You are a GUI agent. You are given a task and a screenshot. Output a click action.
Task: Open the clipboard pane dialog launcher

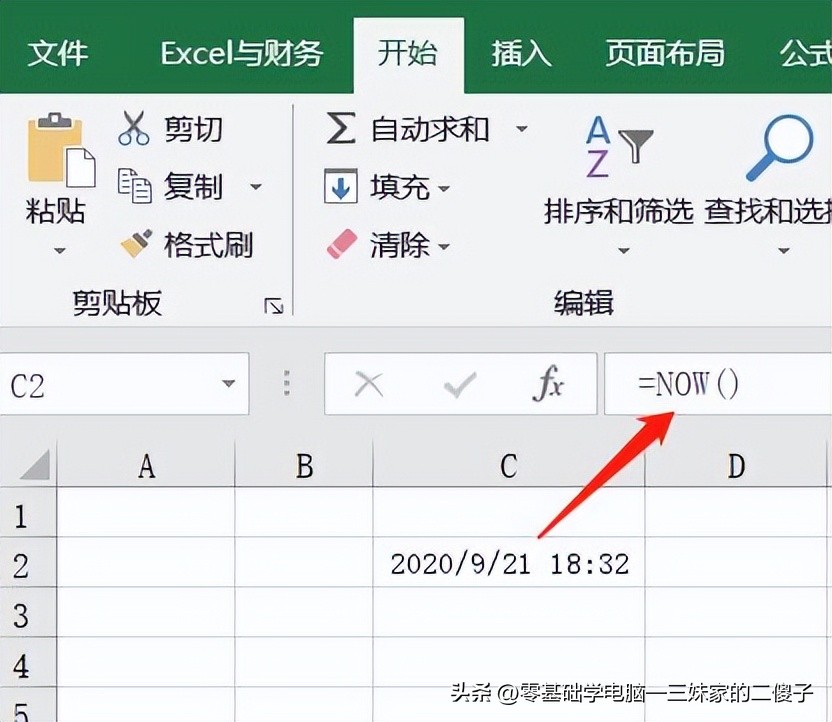pos(273,307)
